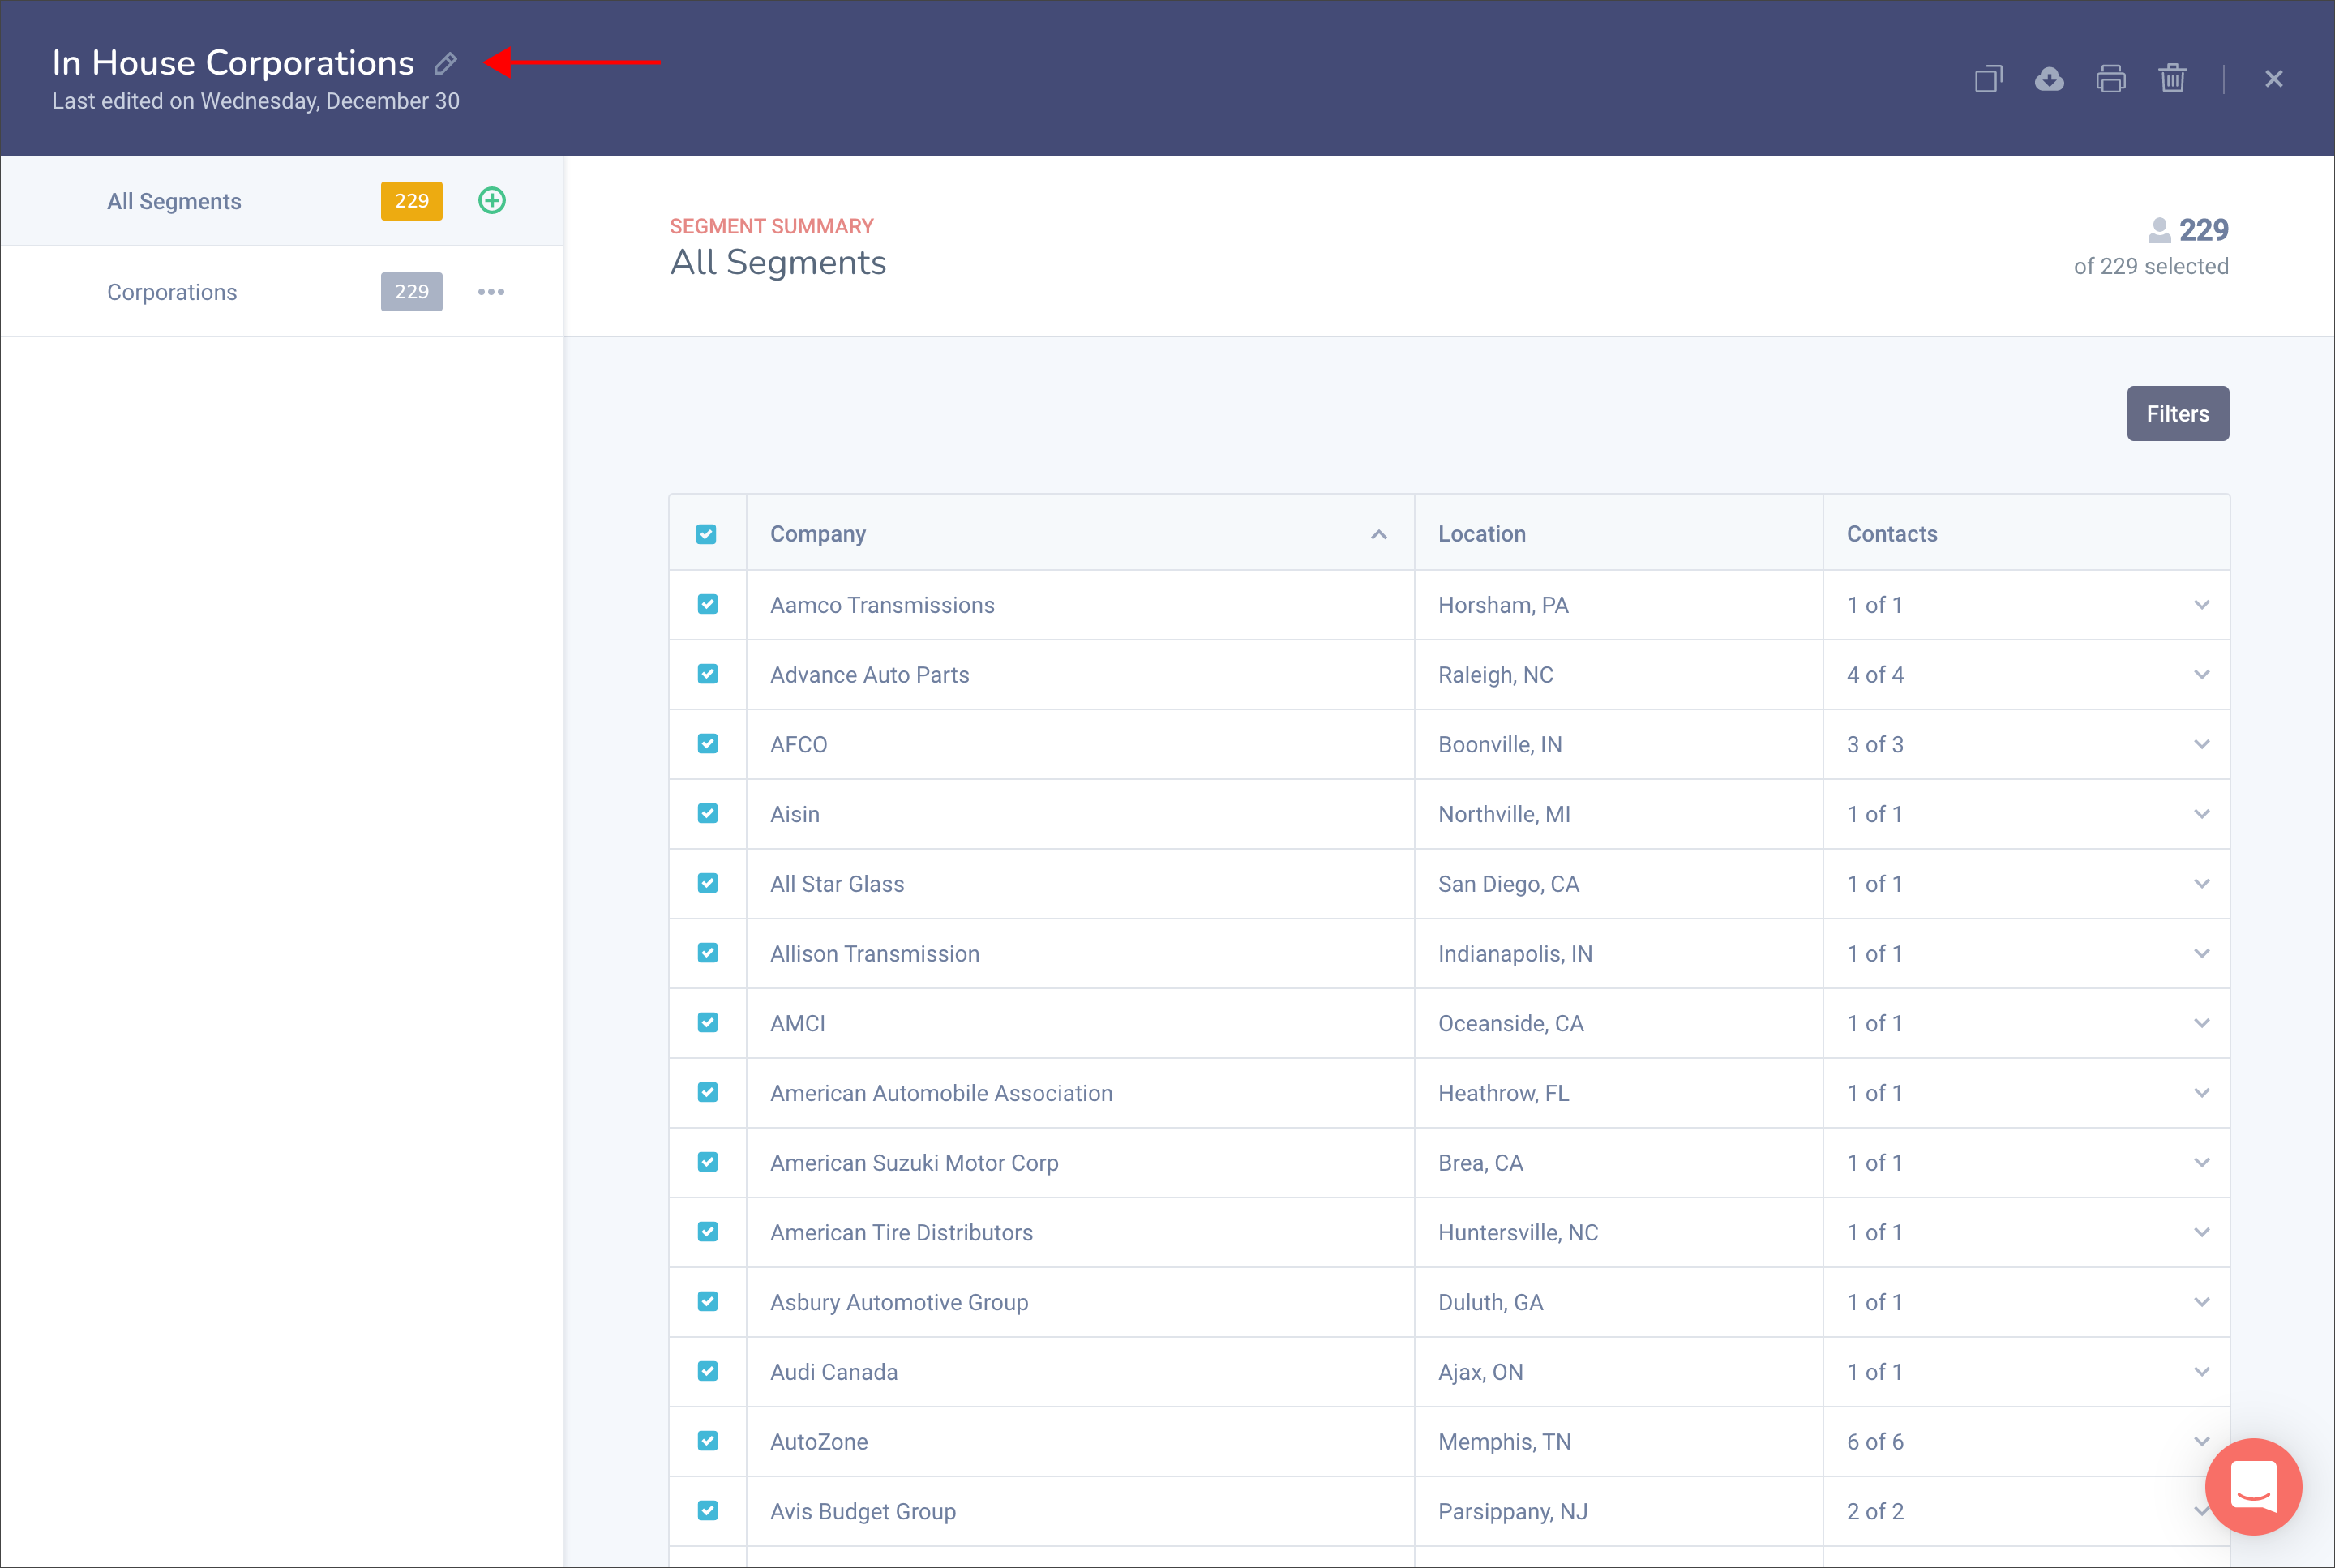The height and width of the screenshot is (1568, 2335).
Task: Close the list view with X
Action: [2274, 79]
